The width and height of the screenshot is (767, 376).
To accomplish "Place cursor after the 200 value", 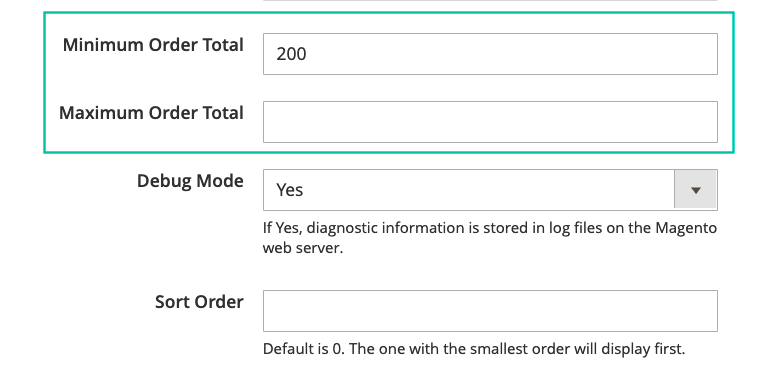I will pos(309,54).
